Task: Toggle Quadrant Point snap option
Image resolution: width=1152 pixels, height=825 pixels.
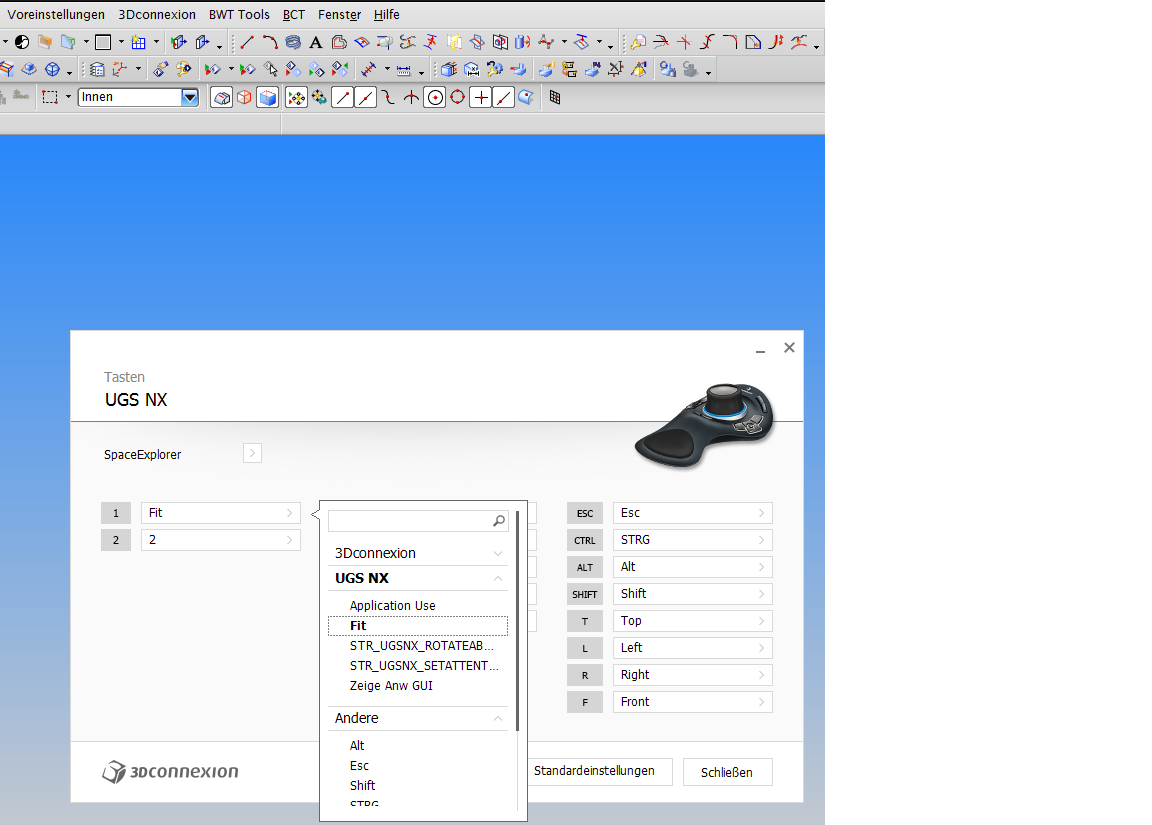Action: (x=458, y=97)
